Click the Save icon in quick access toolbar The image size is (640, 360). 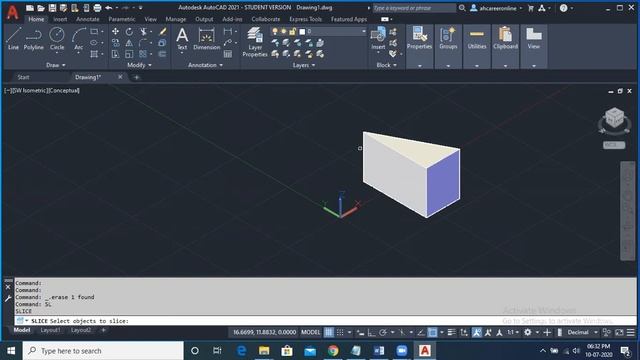pyautogui.click(x=52, y=8)
